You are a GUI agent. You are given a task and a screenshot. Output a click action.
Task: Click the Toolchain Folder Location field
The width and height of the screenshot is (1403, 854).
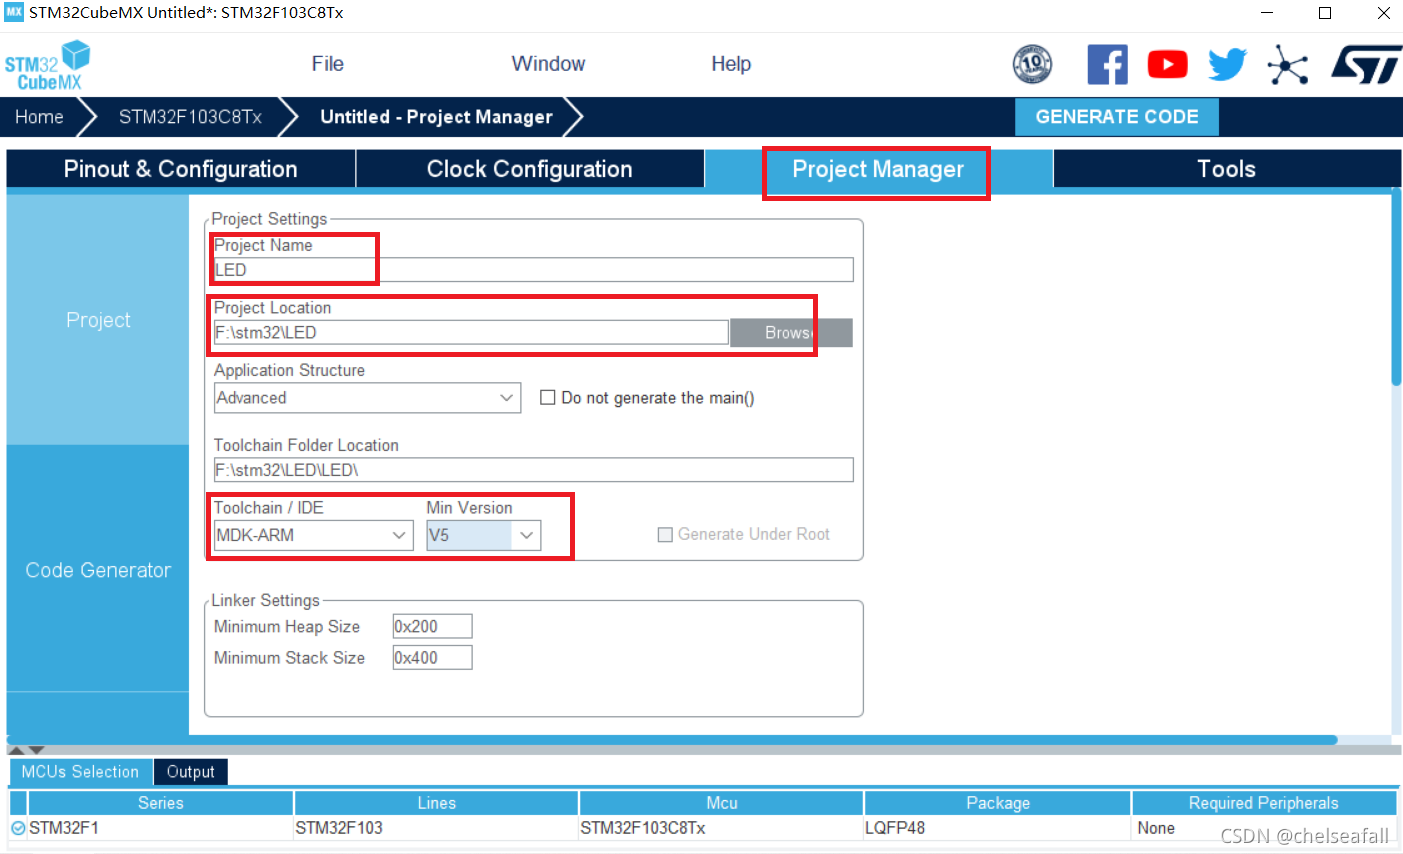[534, 470]
